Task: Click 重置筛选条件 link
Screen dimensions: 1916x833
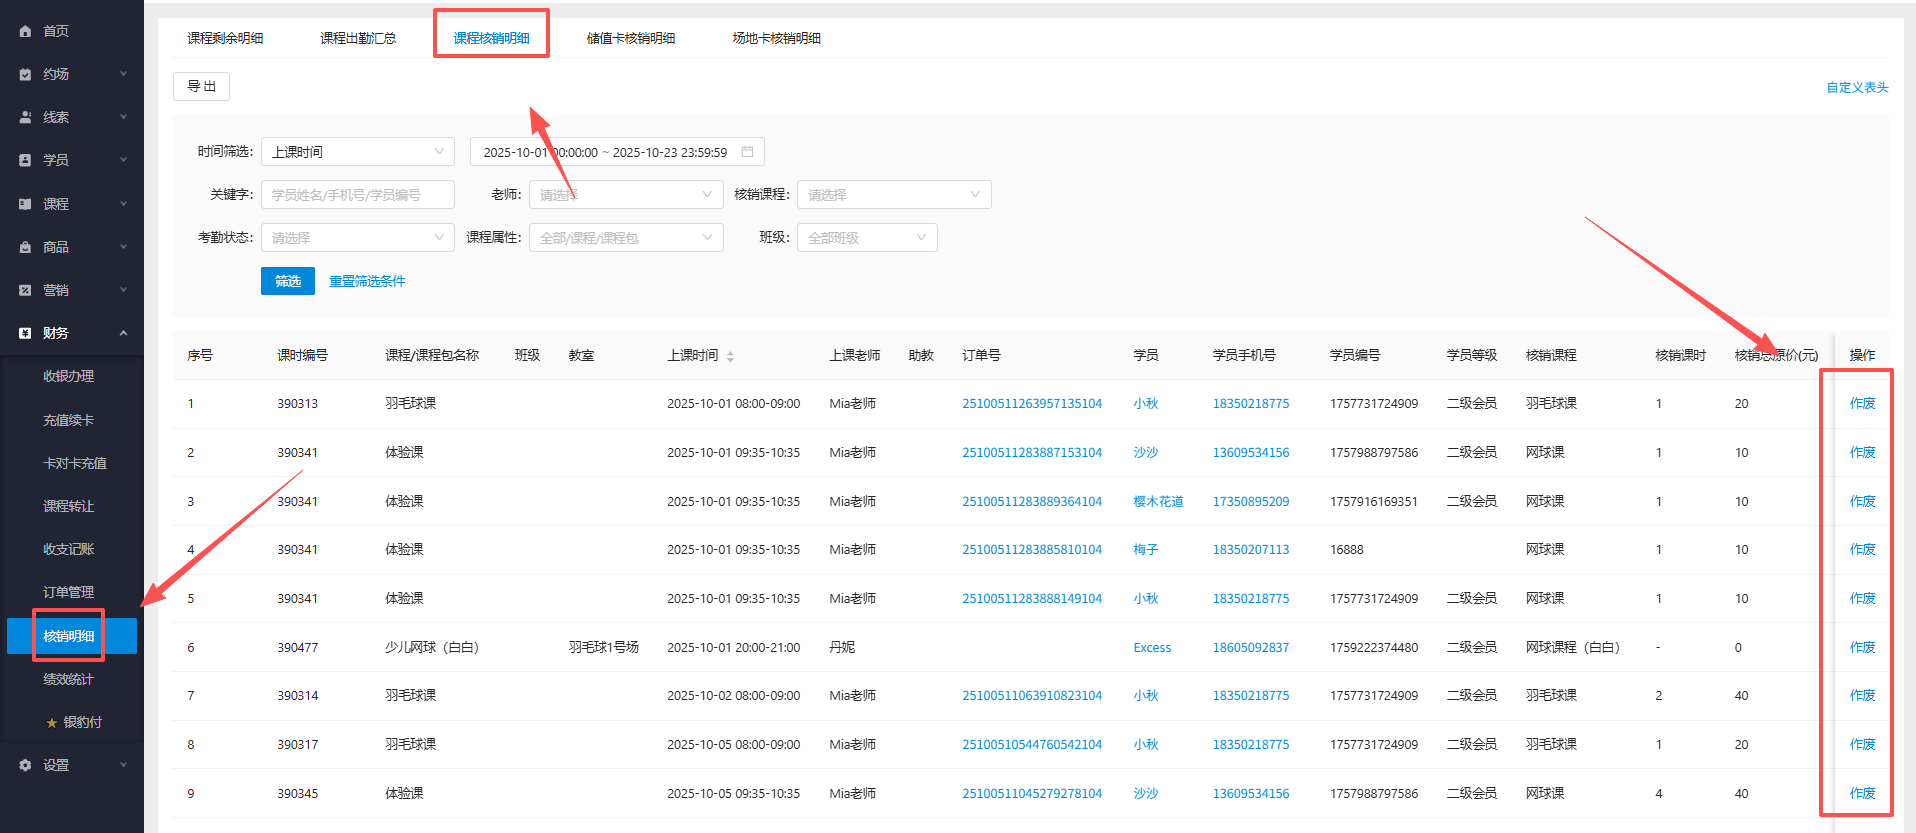Action: coord(367,281)
